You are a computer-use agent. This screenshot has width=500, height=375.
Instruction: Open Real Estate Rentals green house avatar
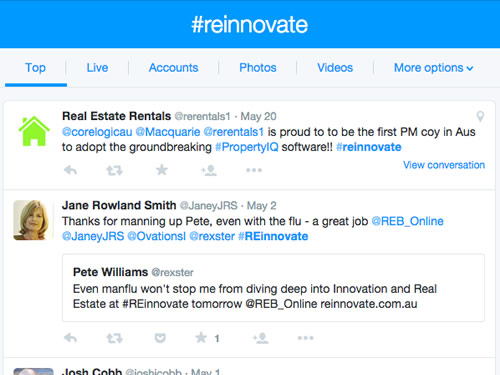[34, 131]
